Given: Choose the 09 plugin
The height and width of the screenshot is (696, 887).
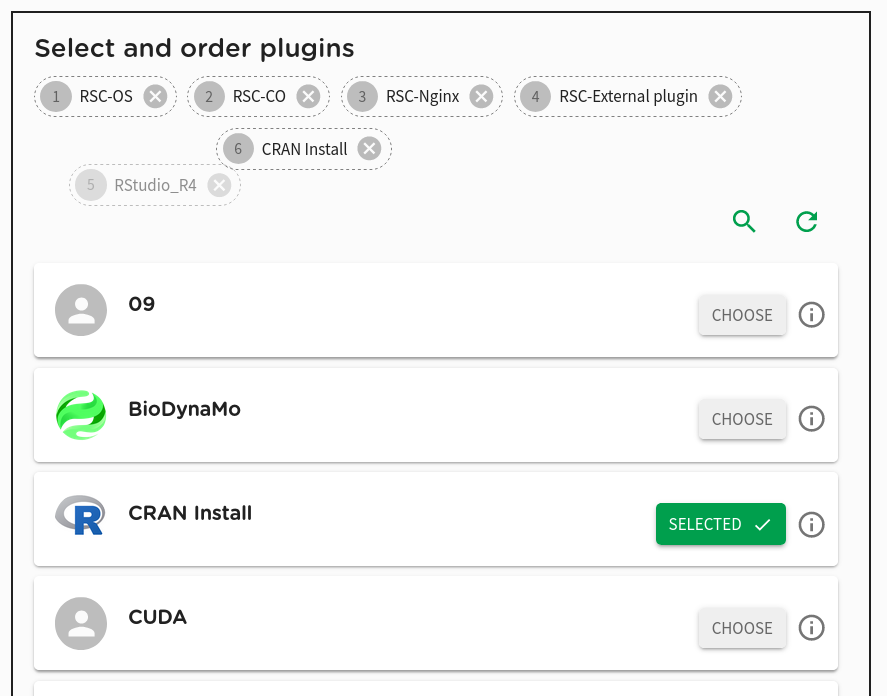Looking at the screenshot, I should (742, 315).
